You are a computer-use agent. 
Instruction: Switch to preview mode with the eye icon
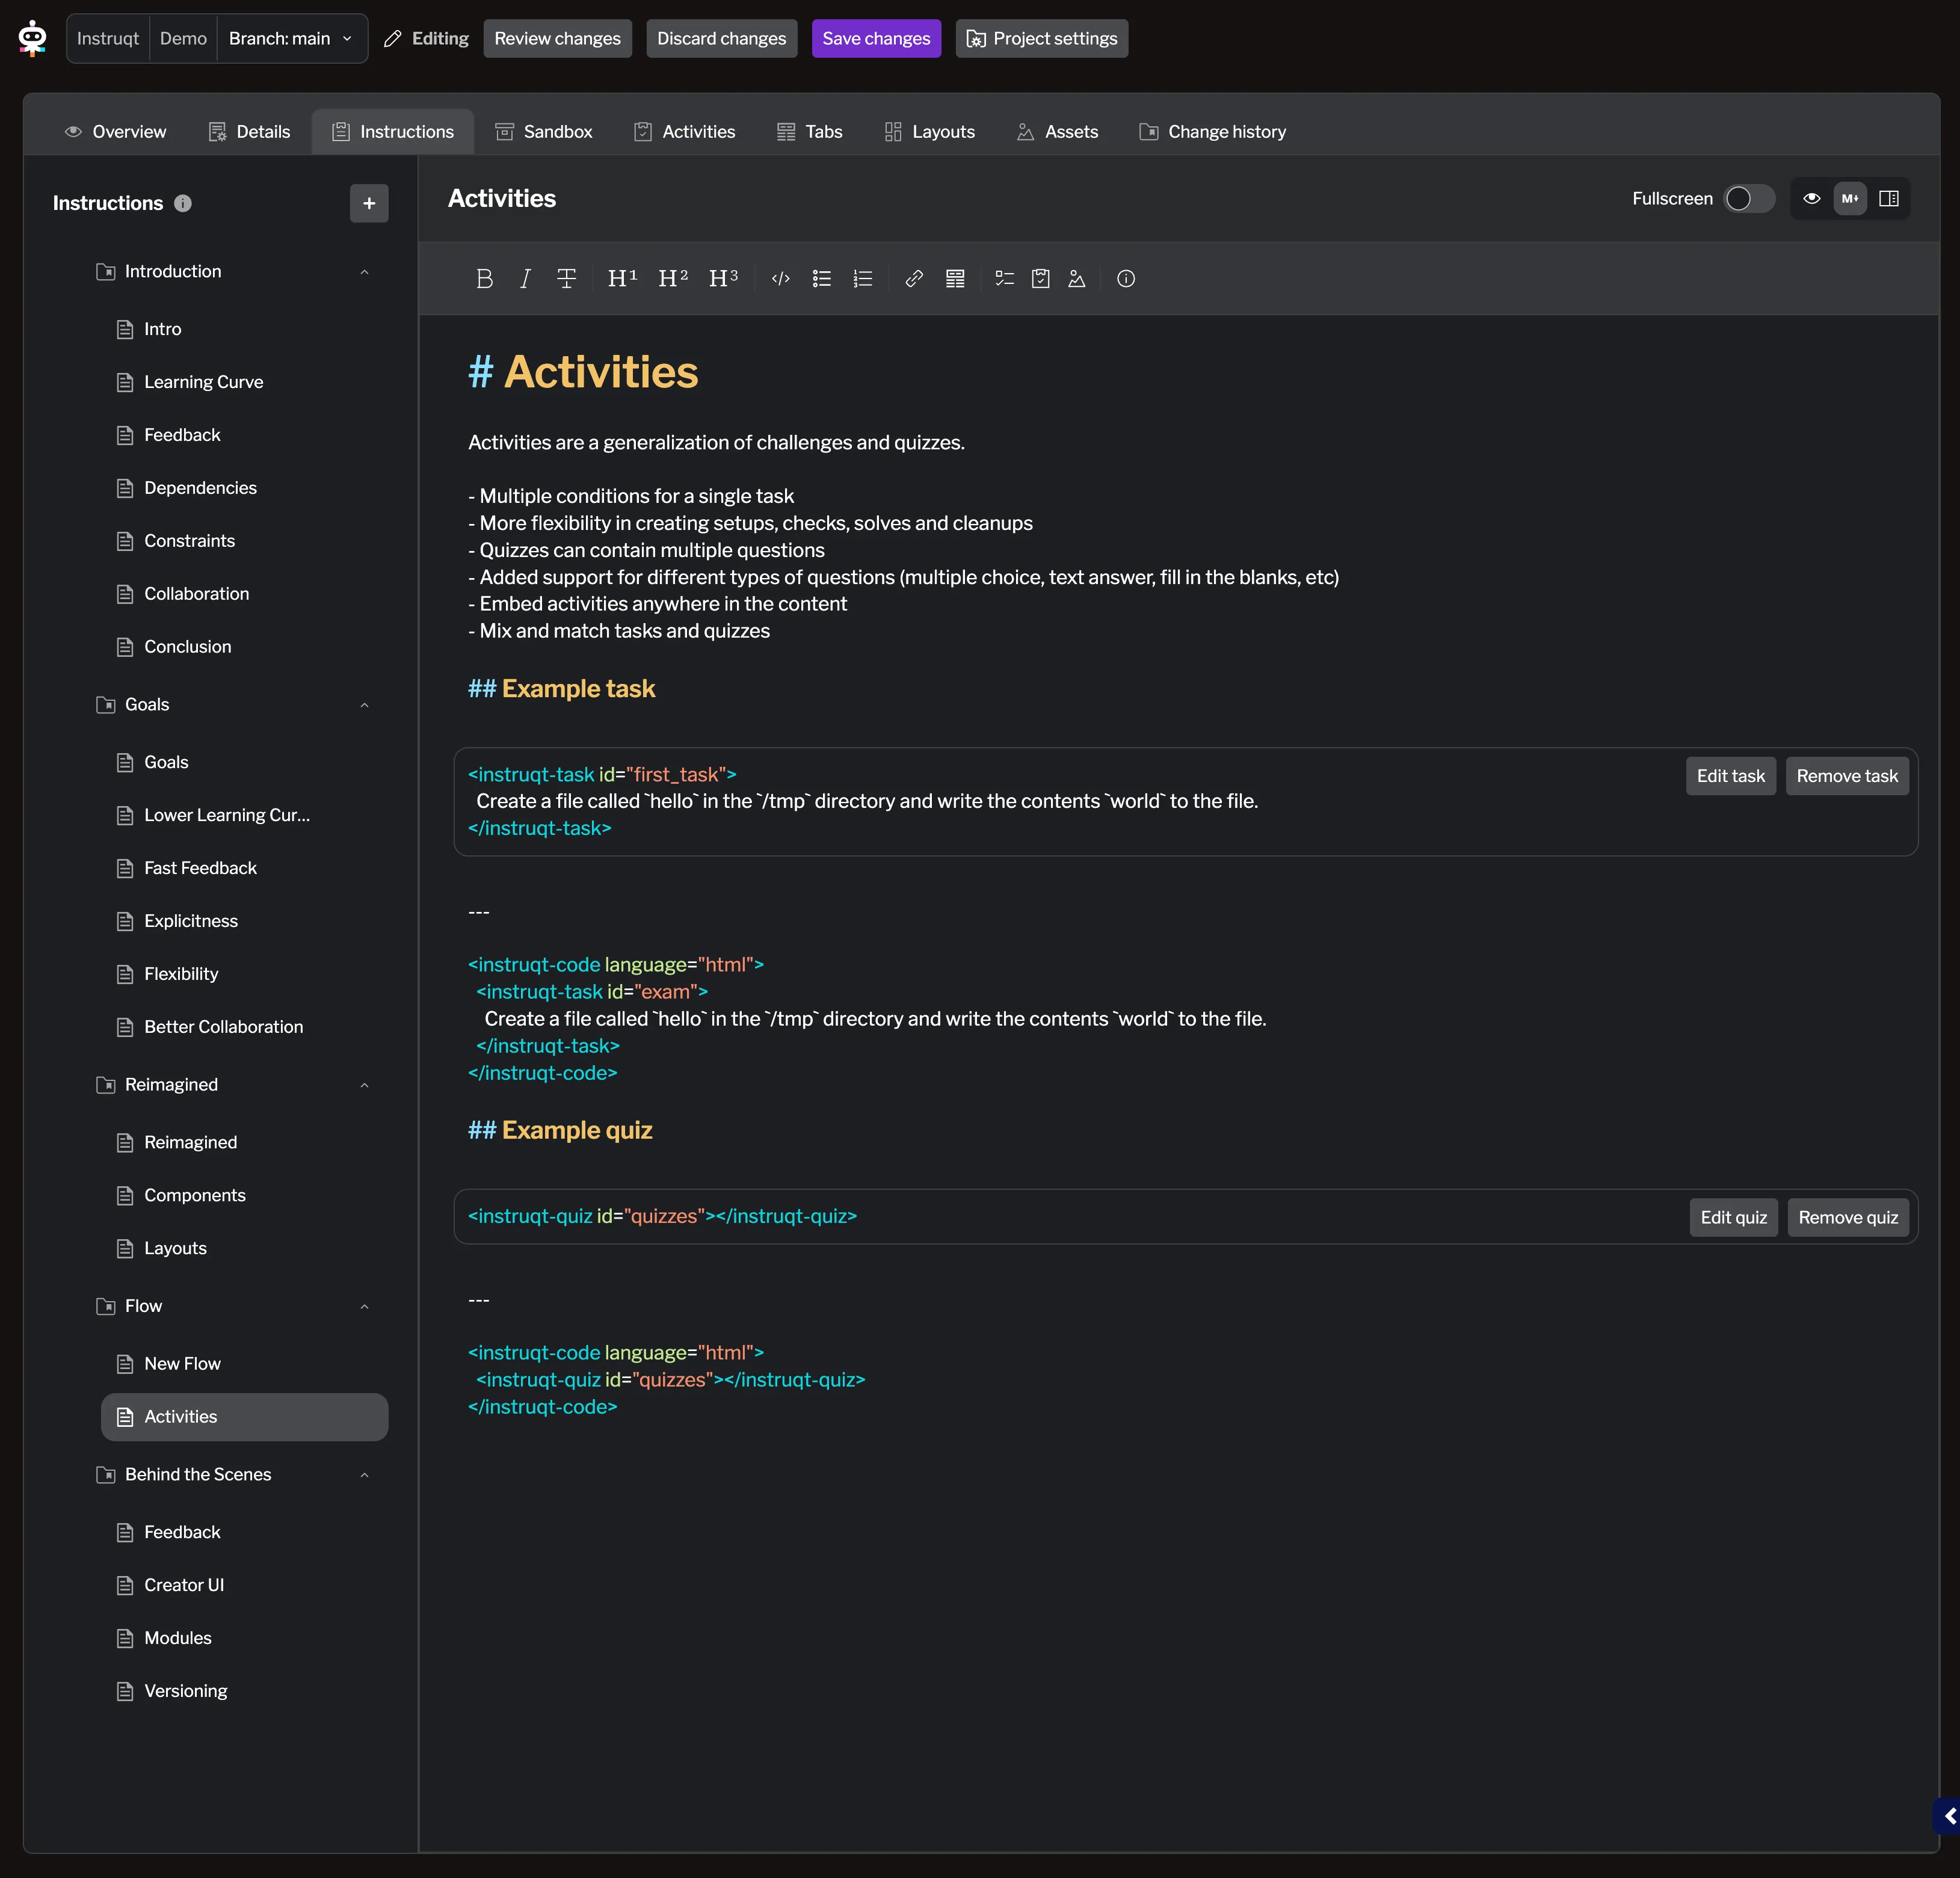point(1810,198)
